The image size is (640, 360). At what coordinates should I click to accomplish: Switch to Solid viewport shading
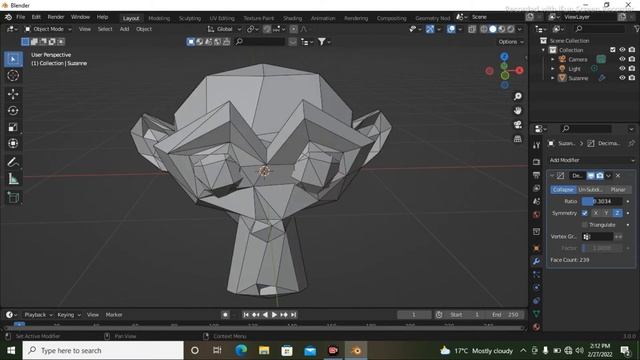493,29
